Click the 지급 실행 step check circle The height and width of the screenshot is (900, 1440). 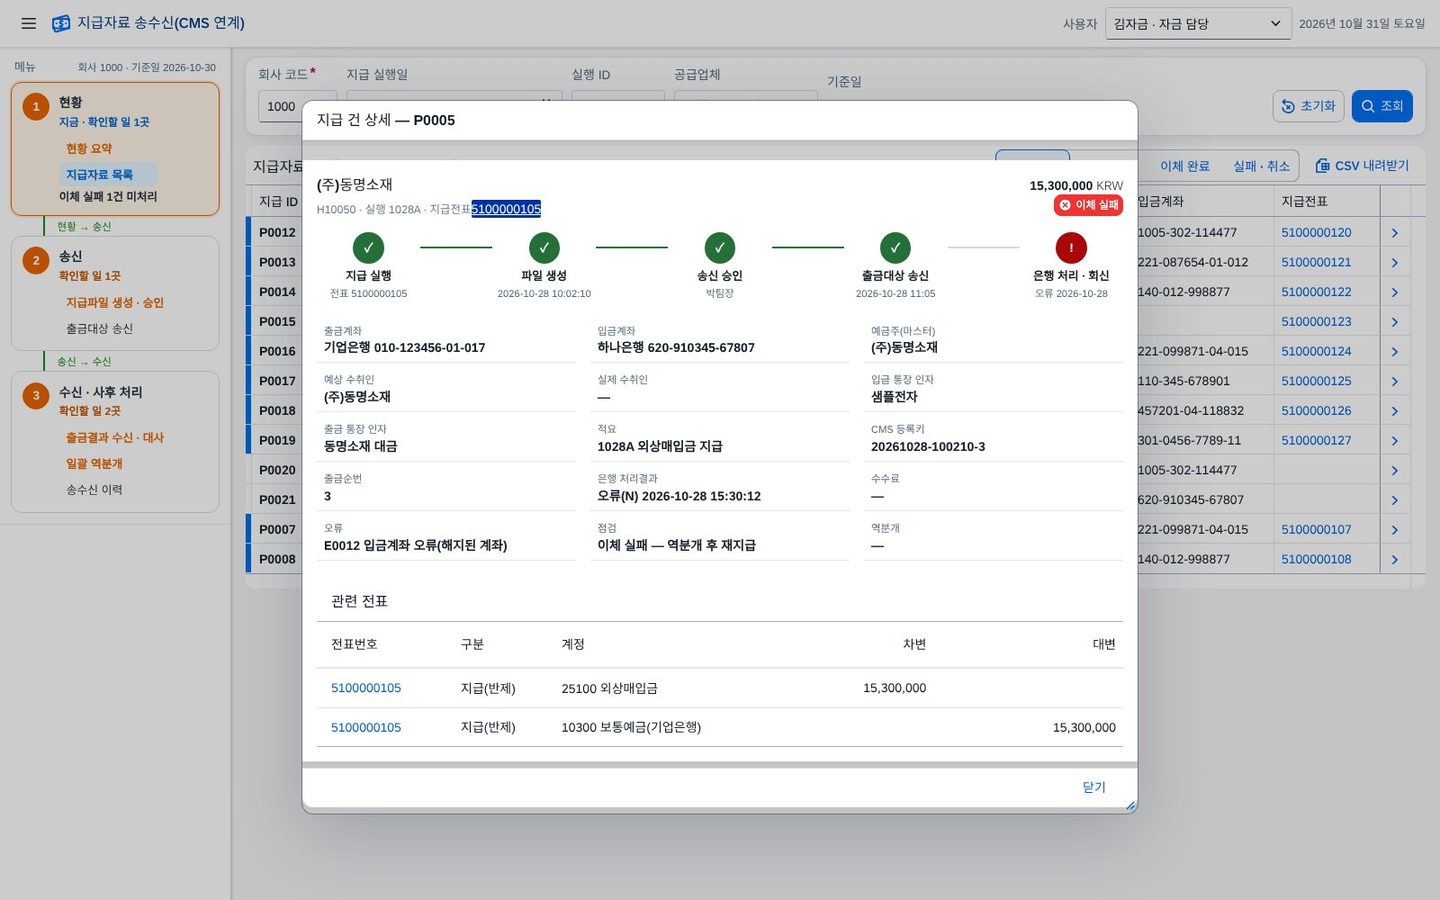tap(368, 247)
